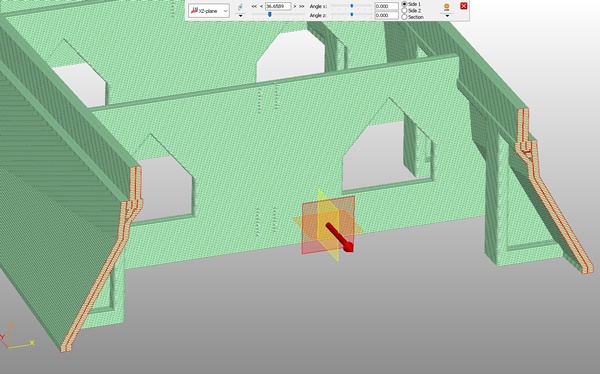
Task: Click the Angle x slider
Action: (x=352, y=6)
